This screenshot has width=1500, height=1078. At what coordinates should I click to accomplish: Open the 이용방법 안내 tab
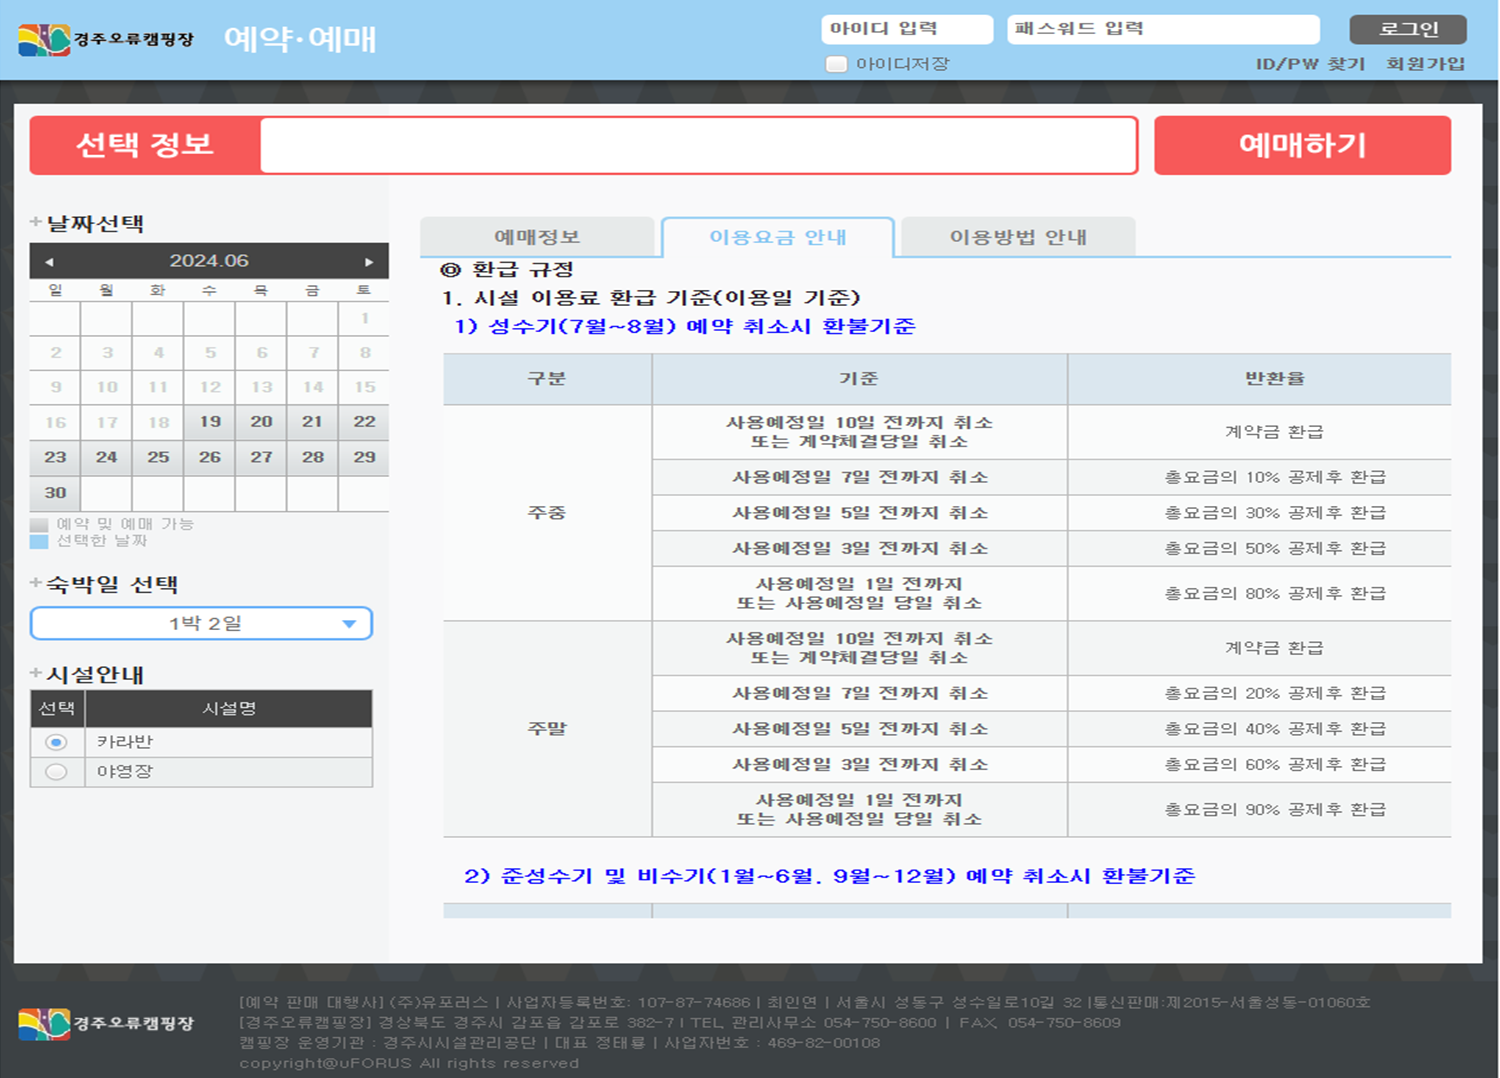point(1017,237)
